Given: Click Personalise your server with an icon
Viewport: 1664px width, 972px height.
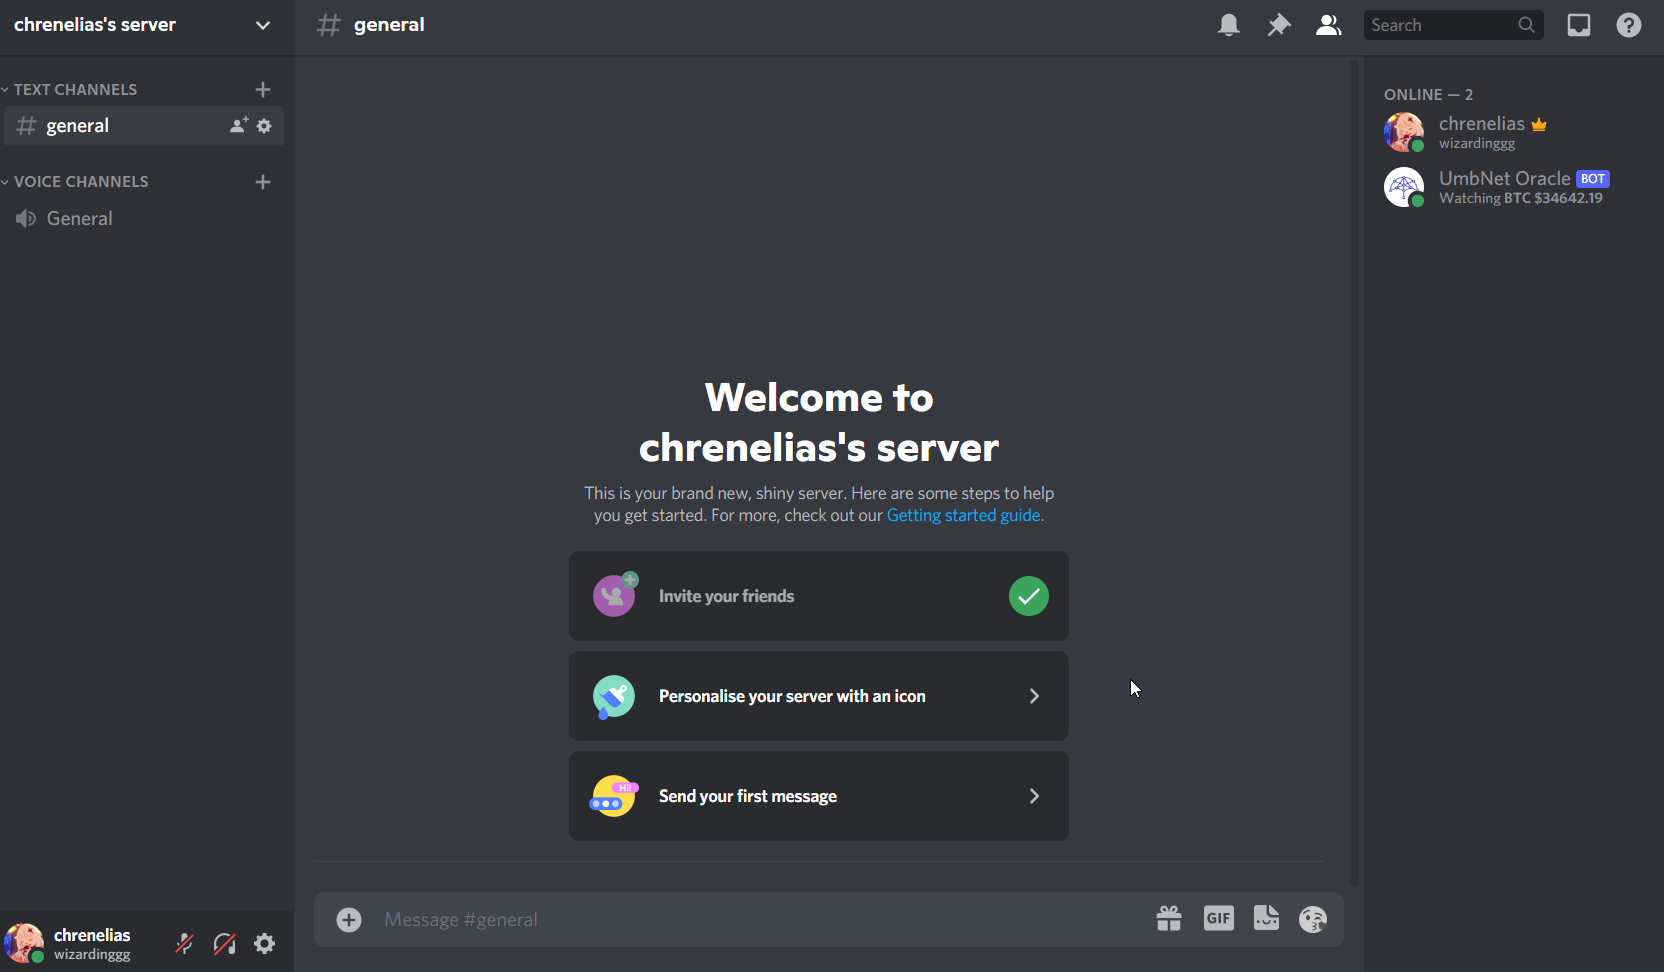Looking at the screenshot, I should [819, 696].
